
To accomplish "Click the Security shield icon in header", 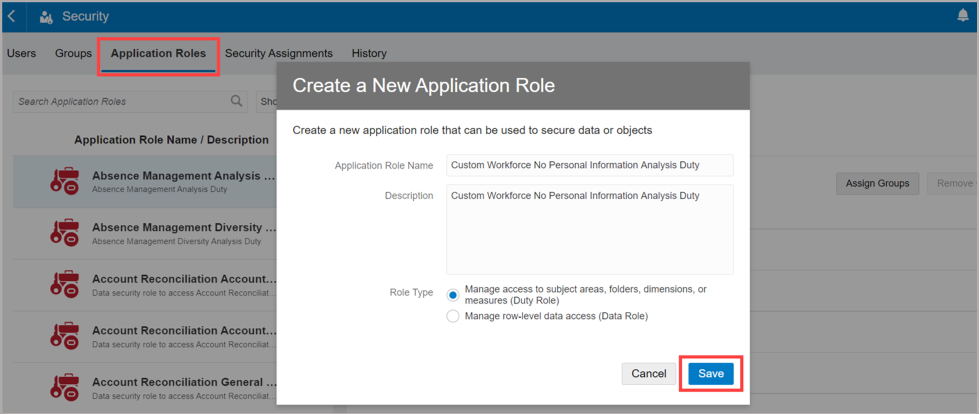I will 46,17.
